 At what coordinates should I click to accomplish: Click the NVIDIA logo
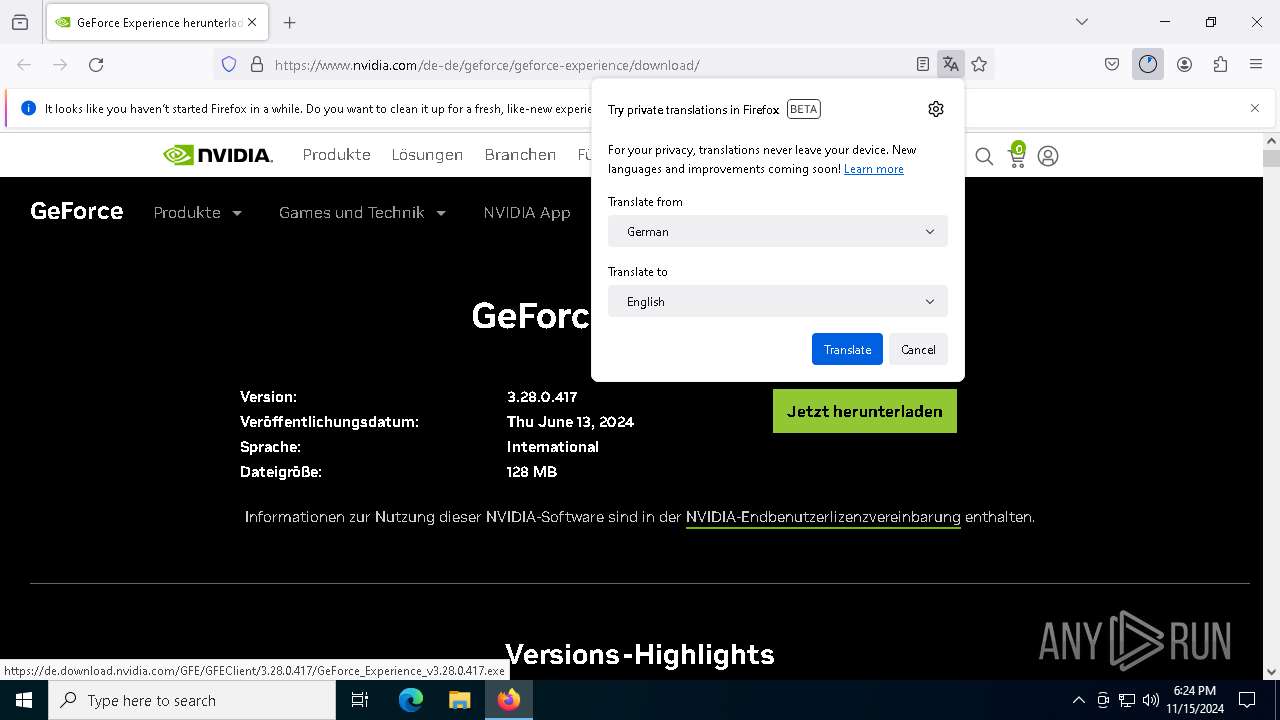(x=218, y=155)
